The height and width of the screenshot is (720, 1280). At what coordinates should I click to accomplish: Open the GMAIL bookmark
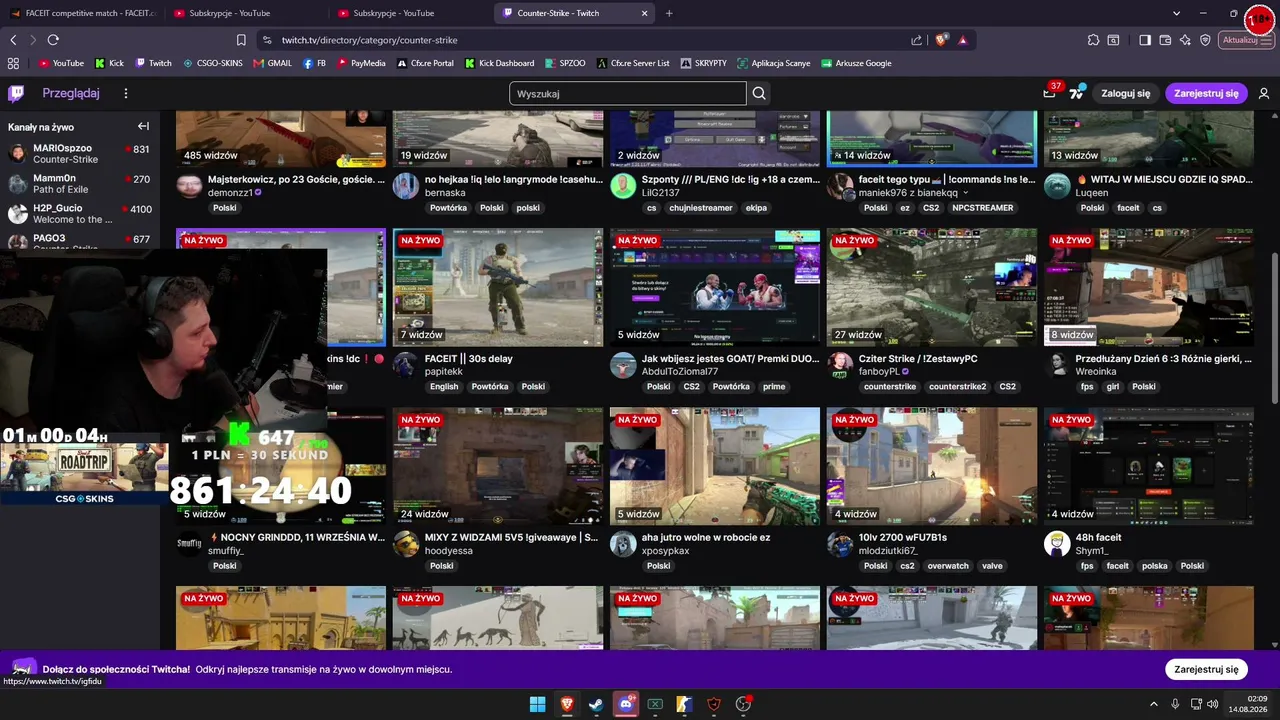tap(273, 63)
